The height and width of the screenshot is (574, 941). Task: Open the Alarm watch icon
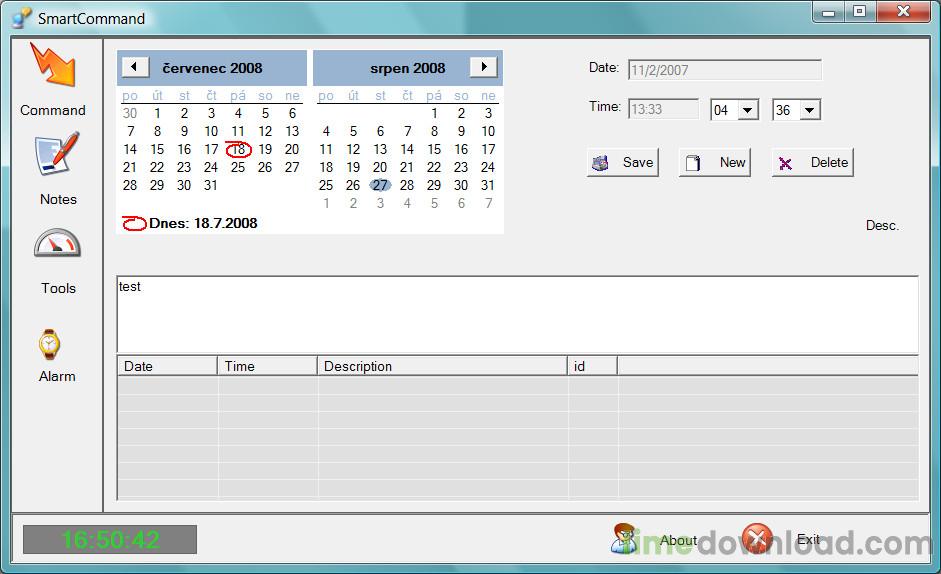(x=50, y=344)
